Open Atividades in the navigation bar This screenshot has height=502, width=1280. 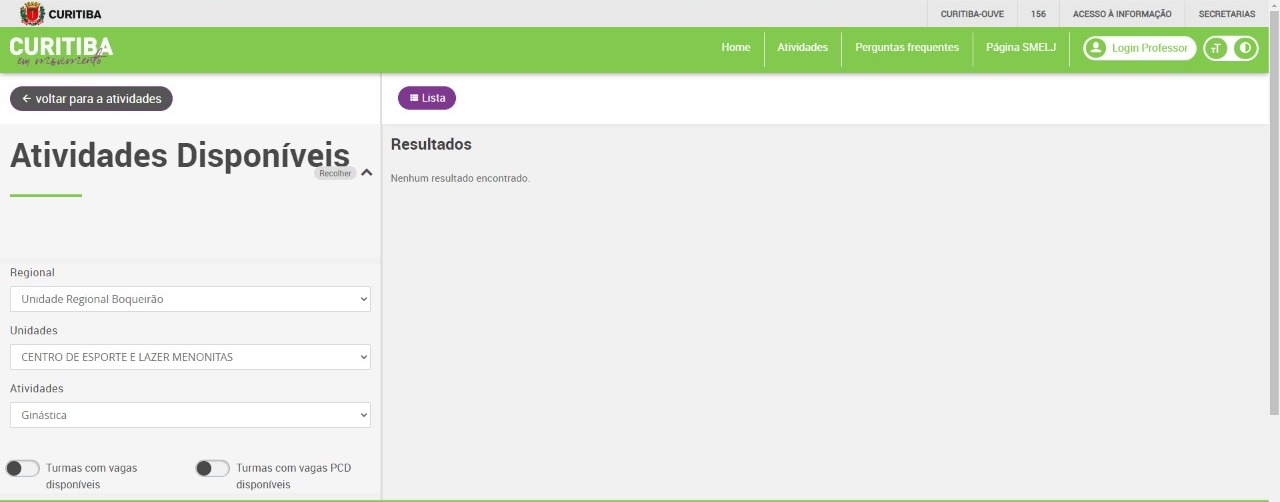(x=803, y=48)
